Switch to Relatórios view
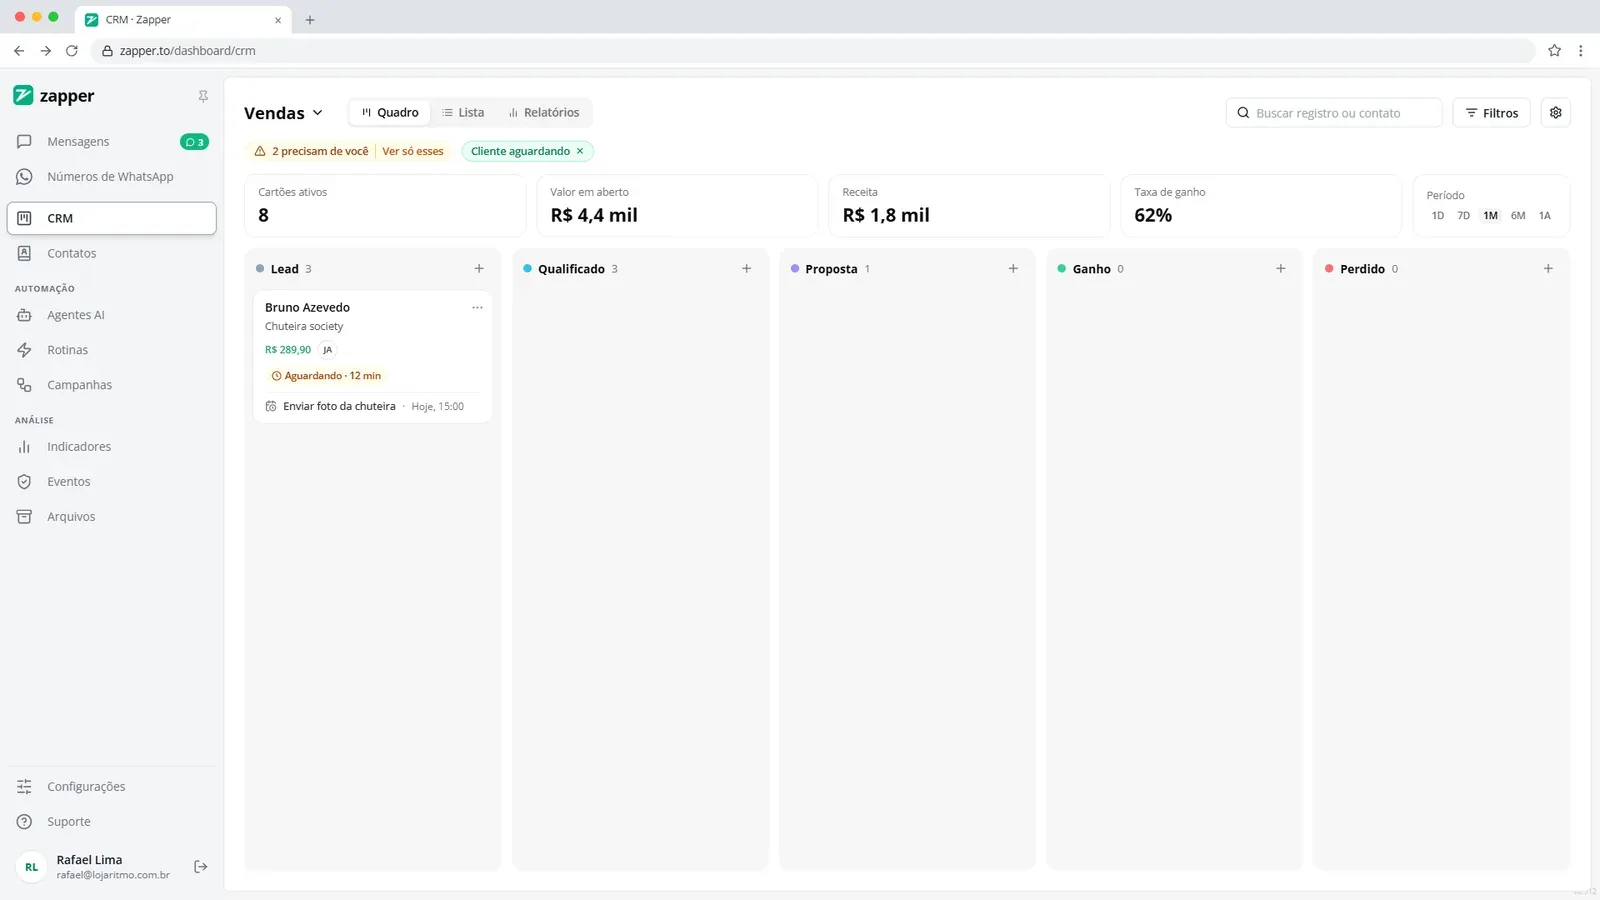 544,113
